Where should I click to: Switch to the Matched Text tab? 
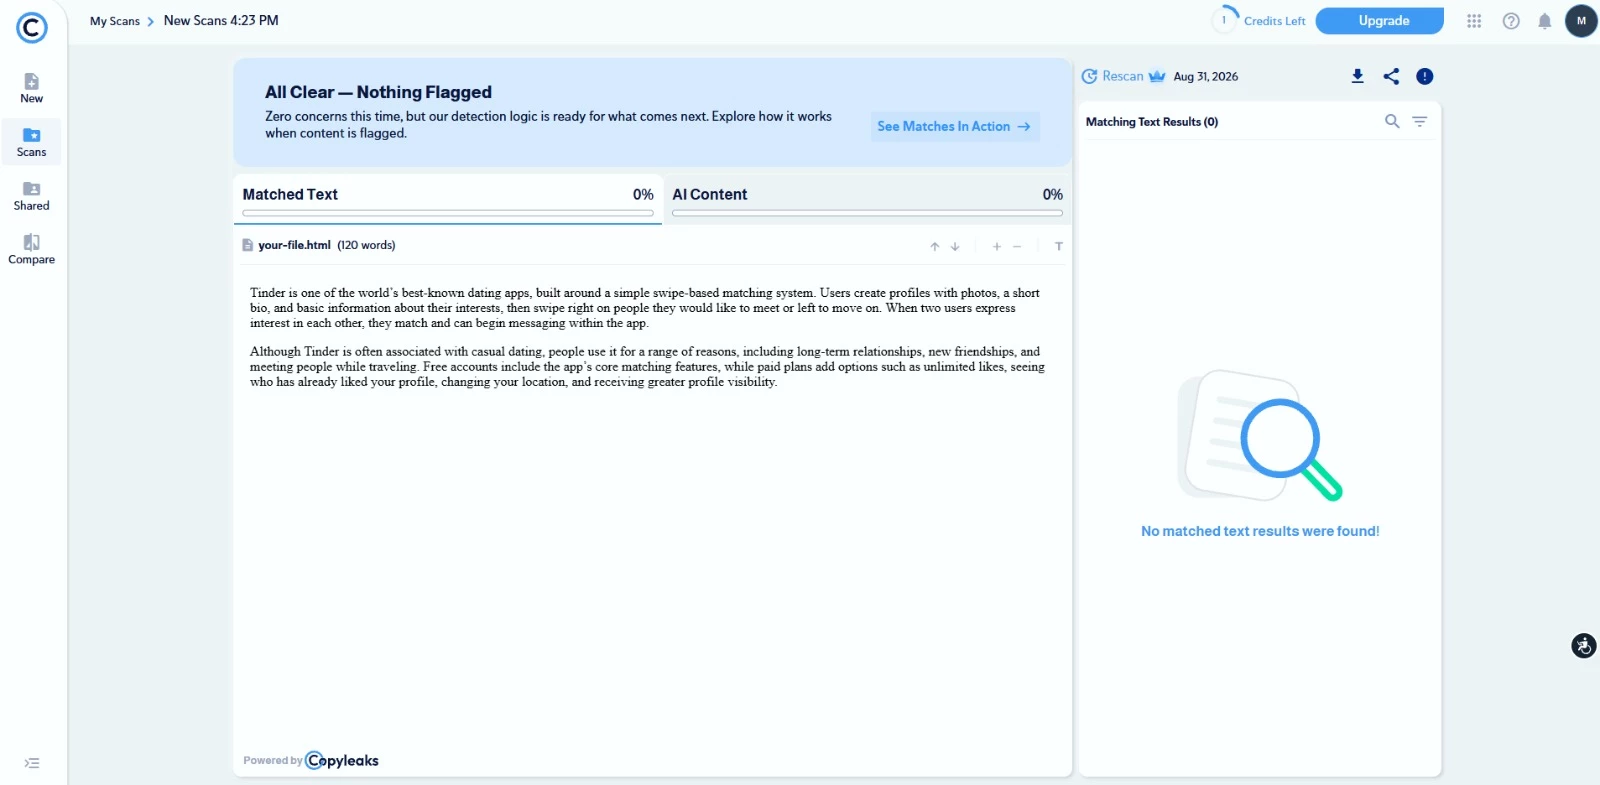(447, 199)
